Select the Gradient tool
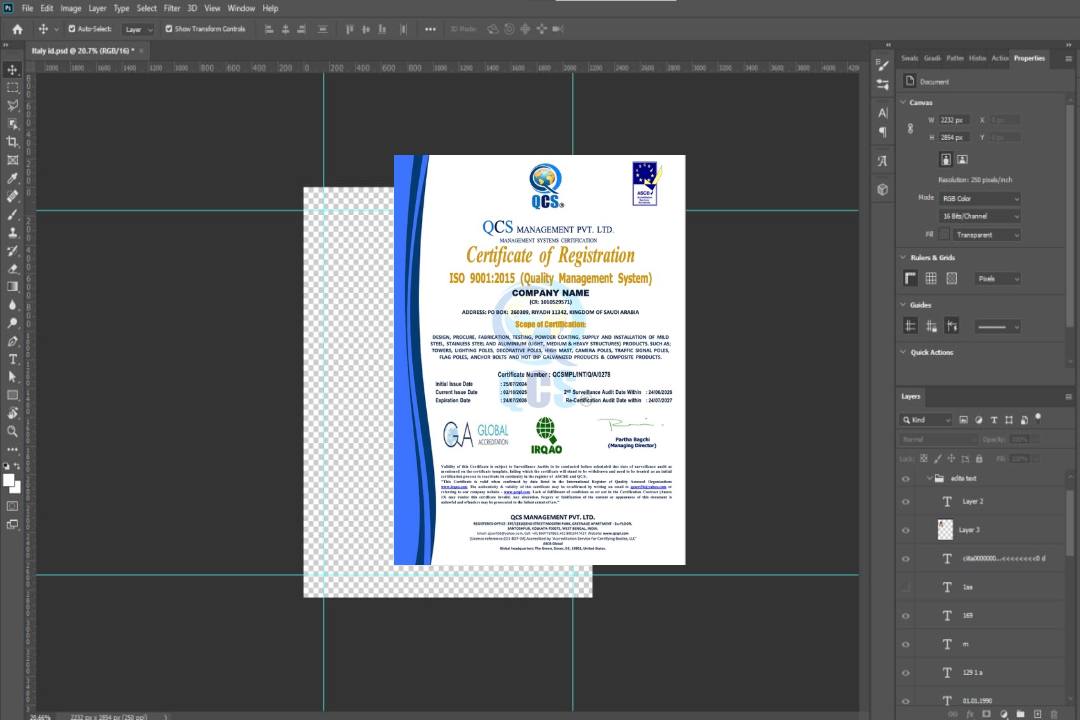 click(12, 287)
